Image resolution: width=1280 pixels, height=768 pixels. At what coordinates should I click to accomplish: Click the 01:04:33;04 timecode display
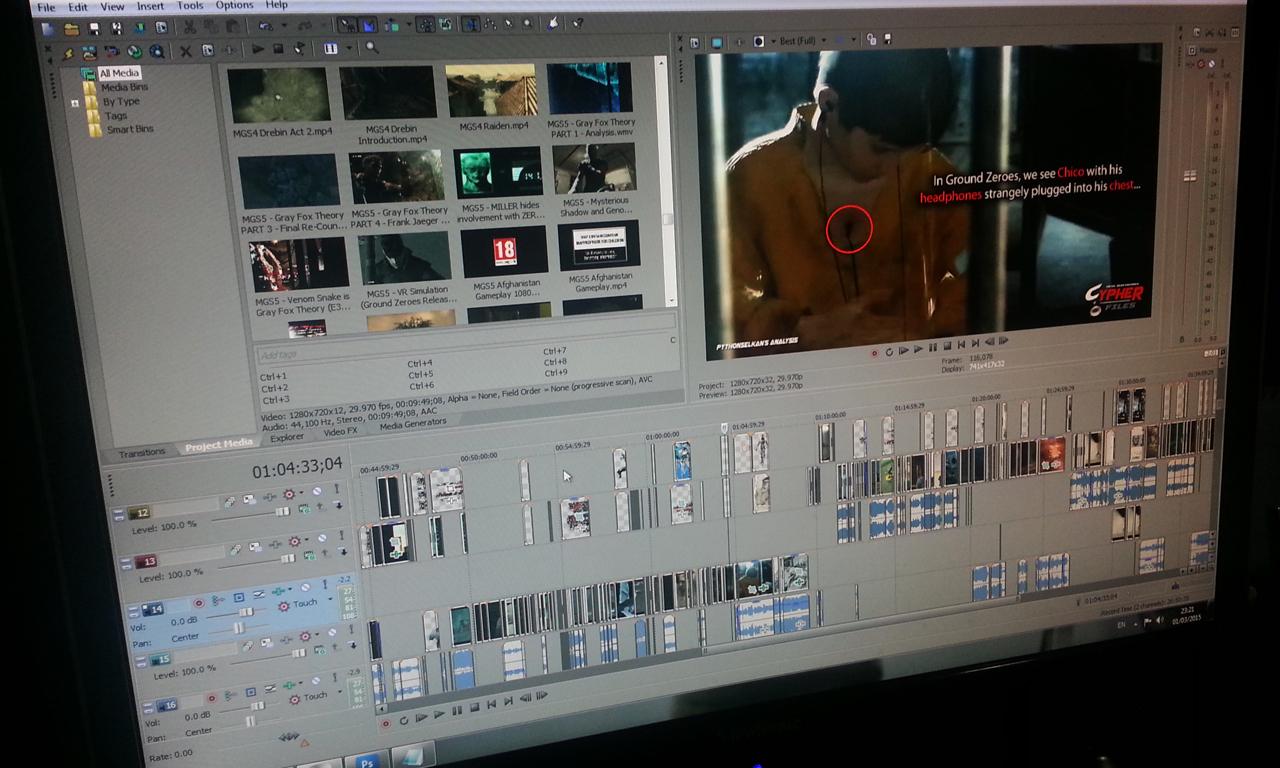pyautogui.click(x=297, y=466)
